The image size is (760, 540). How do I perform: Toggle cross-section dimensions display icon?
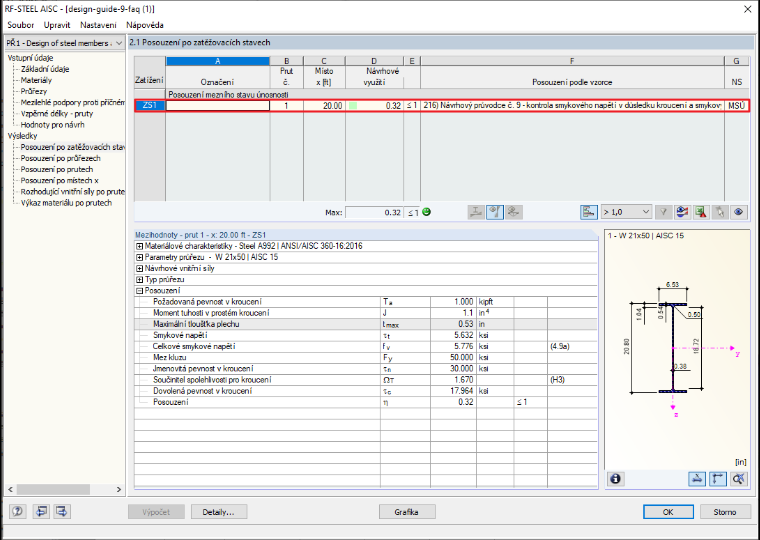tap(697, 479)
